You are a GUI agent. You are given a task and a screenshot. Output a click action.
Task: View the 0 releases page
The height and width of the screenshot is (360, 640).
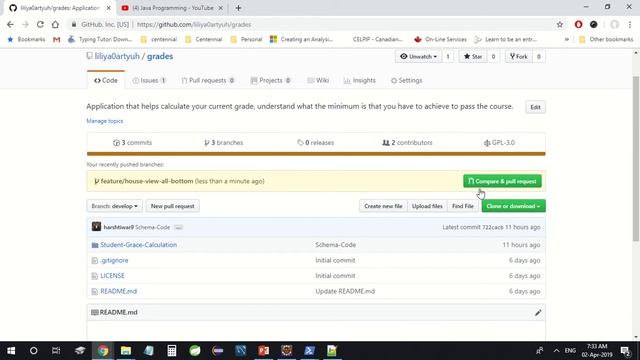click(x=316, y=142)
